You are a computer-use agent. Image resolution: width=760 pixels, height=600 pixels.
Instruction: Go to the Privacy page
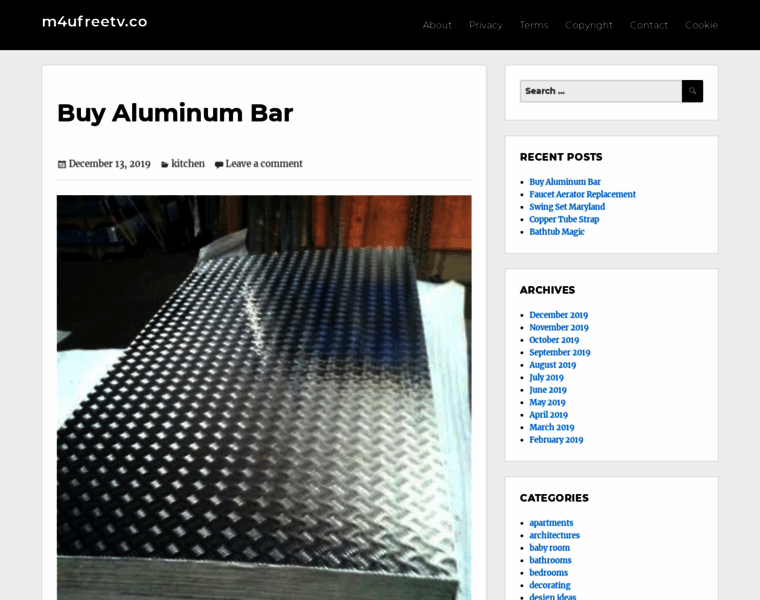[486, 25]
